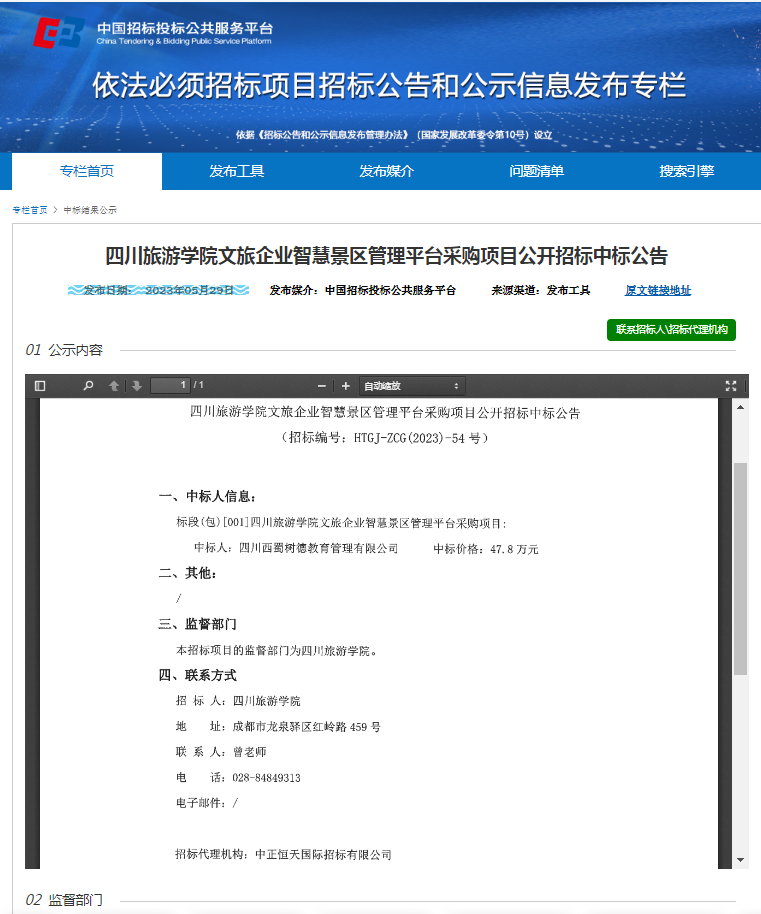This screenshot has width=761, height=914.
Task: Click 四川西蜀树德教育管理有限公司 winner name
Action: 319,549
